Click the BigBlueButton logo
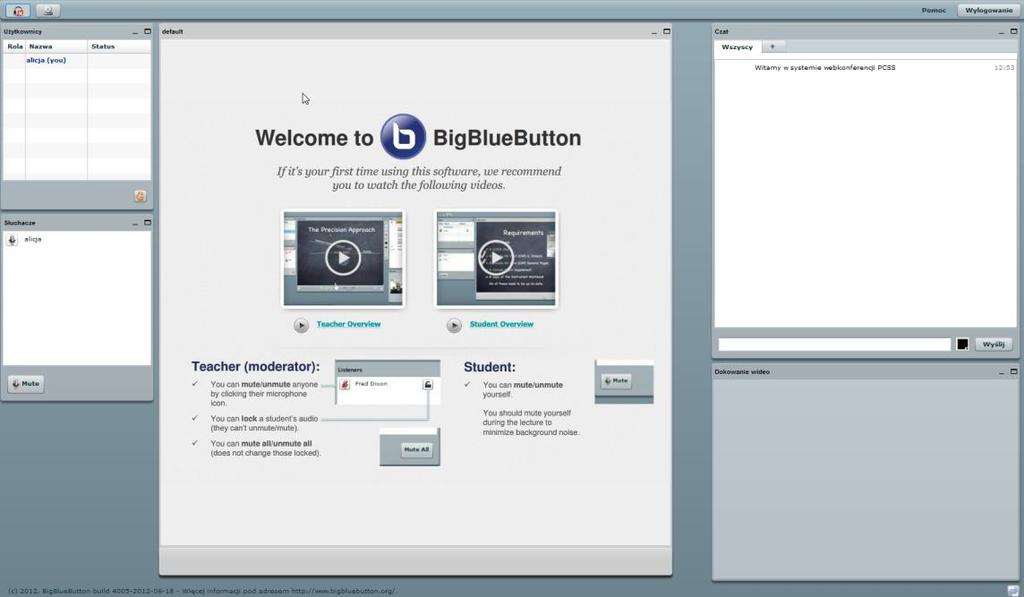Image resolution: width=1024 pixels, height=597 pixels. (403, 137)
